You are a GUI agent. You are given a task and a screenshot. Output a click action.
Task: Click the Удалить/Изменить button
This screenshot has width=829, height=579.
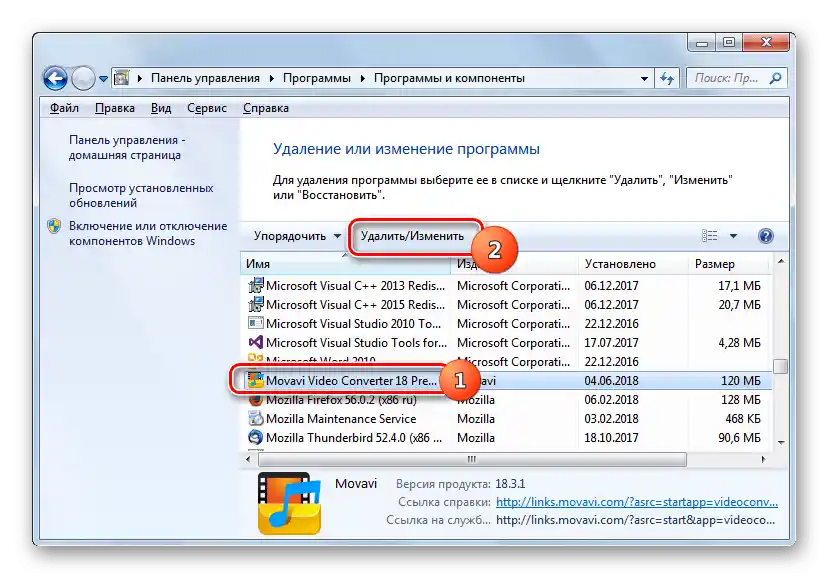(x=412, y=236)
